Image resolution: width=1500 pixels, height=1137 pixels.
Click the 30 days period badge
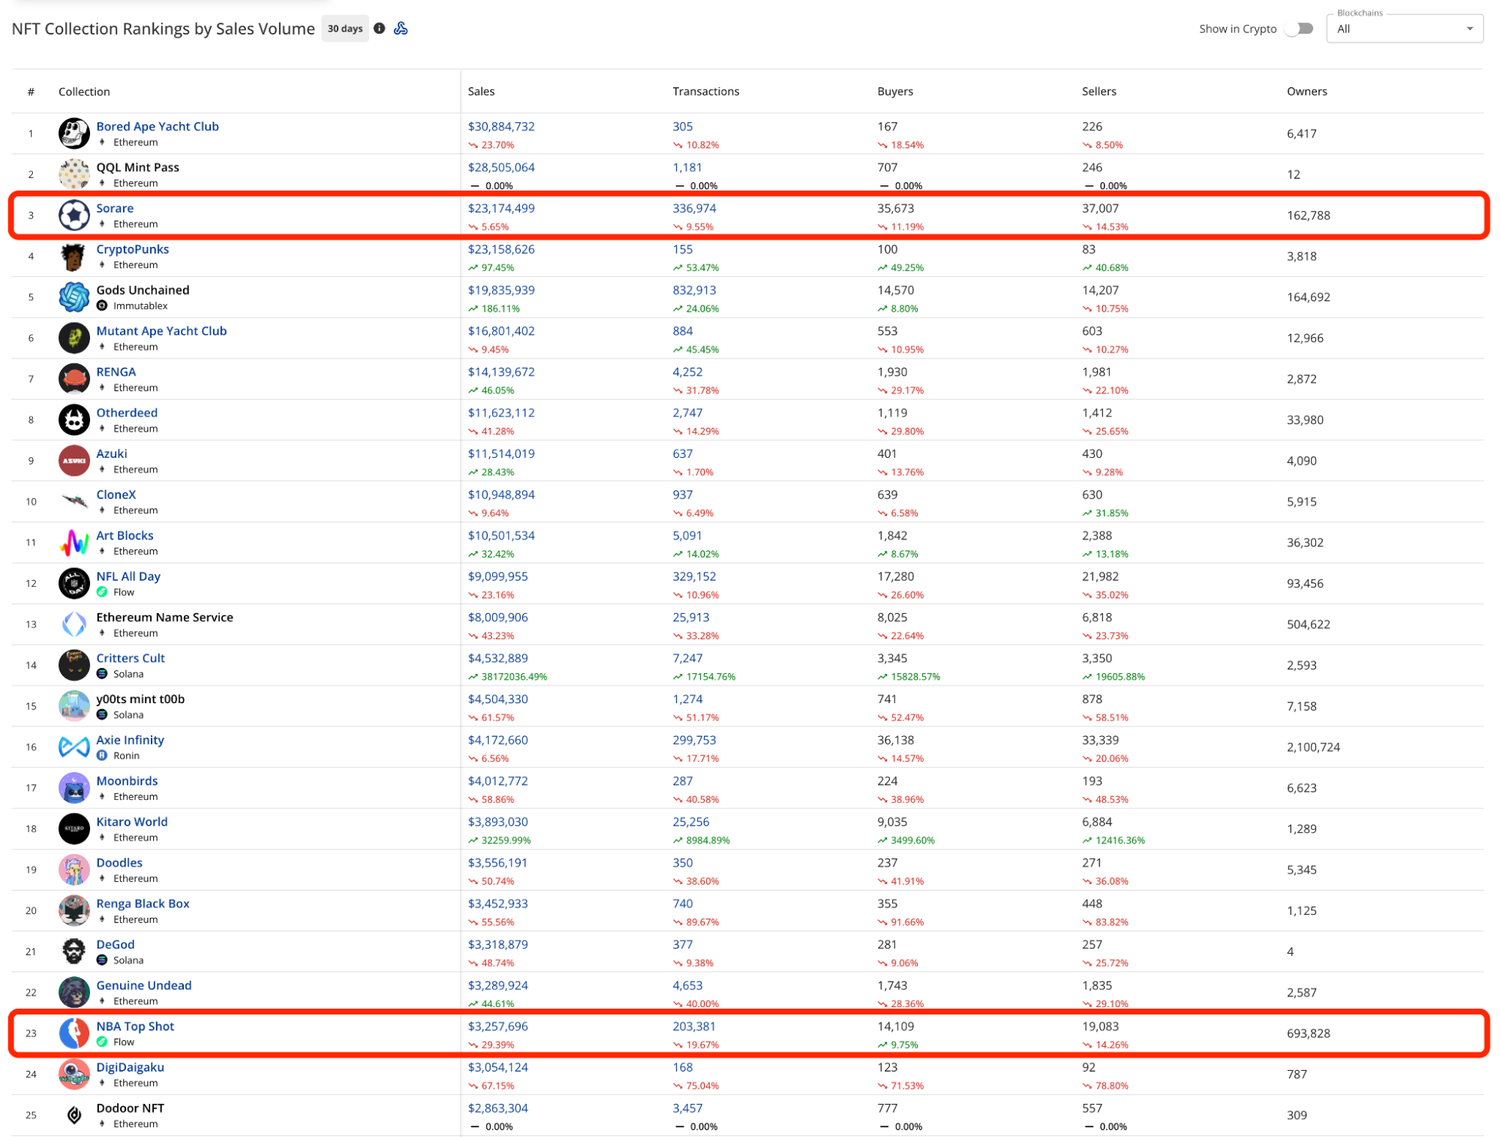345,29
